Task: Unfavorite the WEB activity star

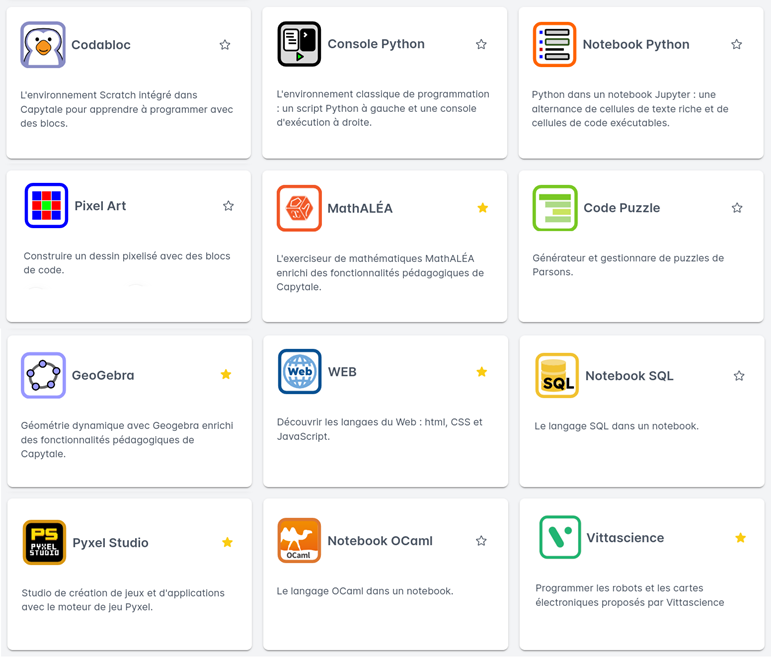Action: point(482,372)
